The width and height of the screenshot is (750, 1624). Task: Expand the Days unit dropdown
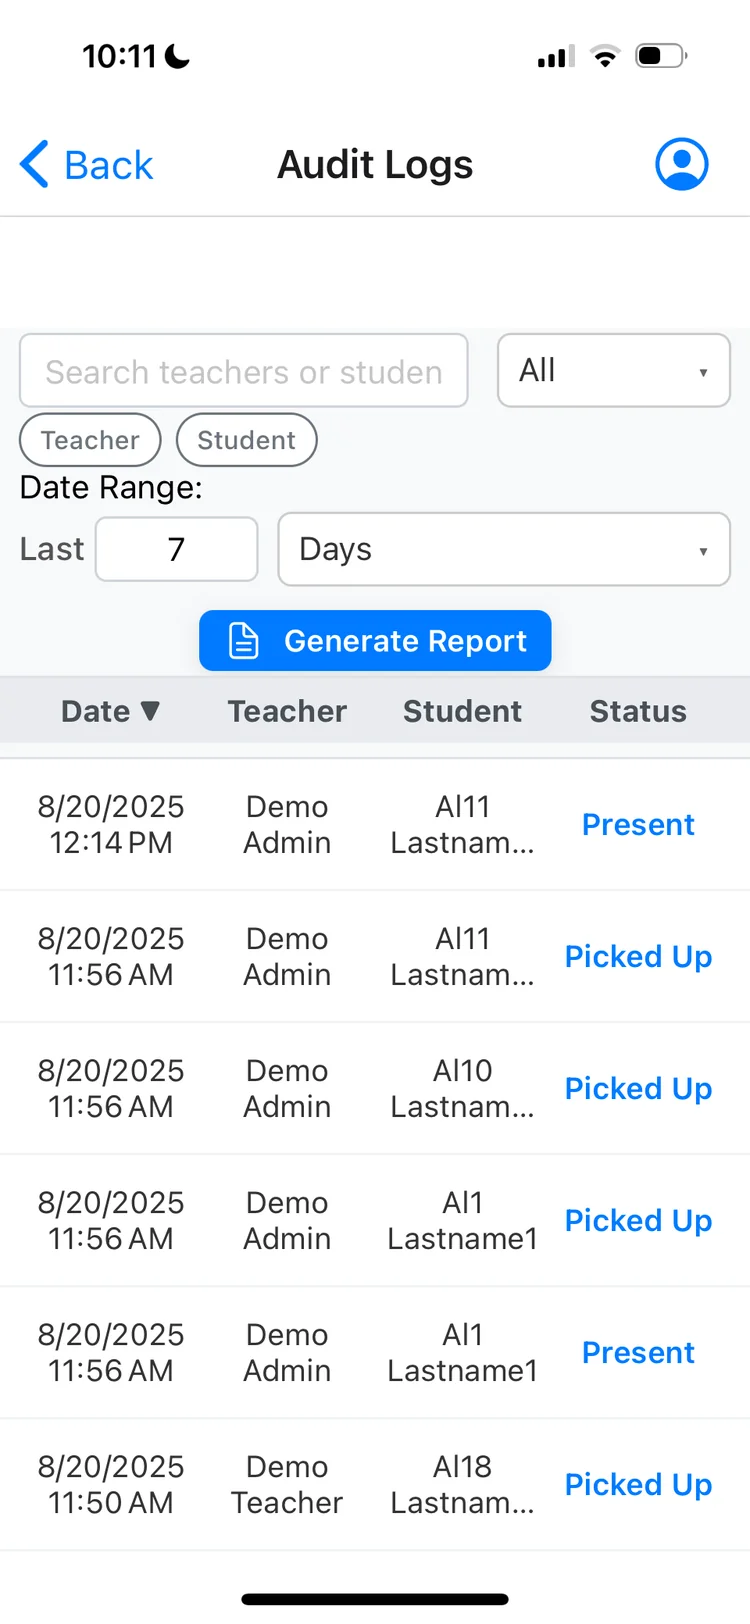[x=504, y=549]
